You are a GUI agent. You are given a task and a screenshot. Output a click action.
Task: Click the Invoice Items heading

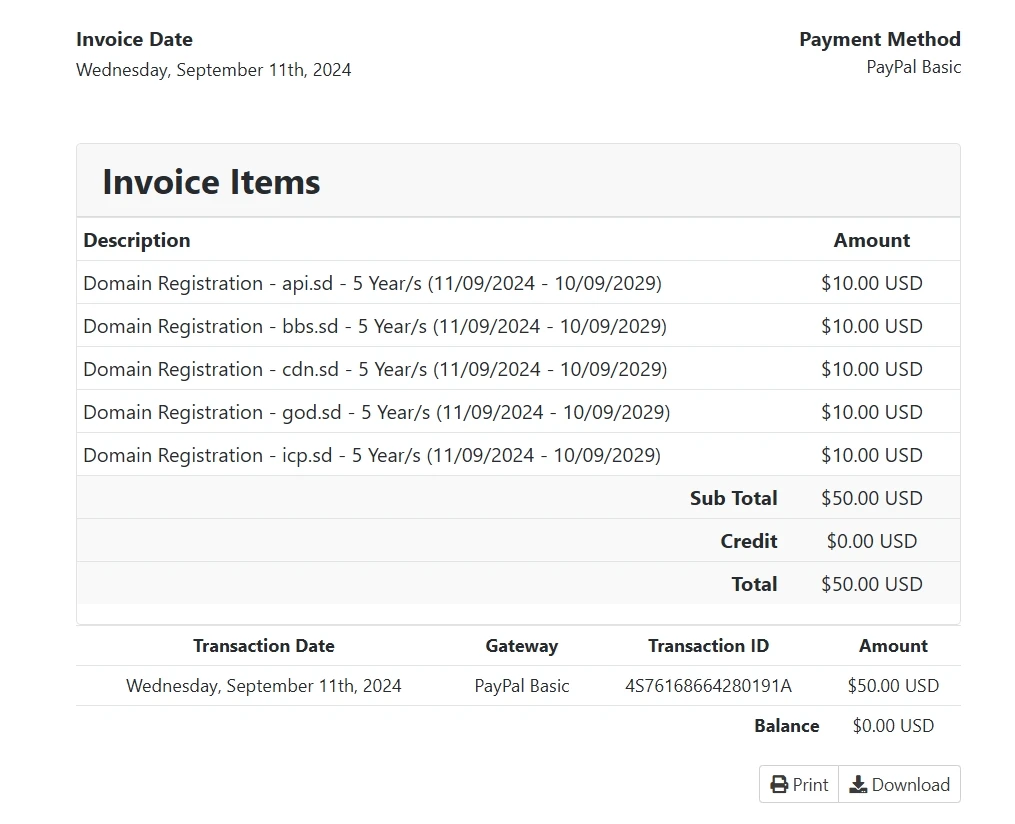[211, 182]
